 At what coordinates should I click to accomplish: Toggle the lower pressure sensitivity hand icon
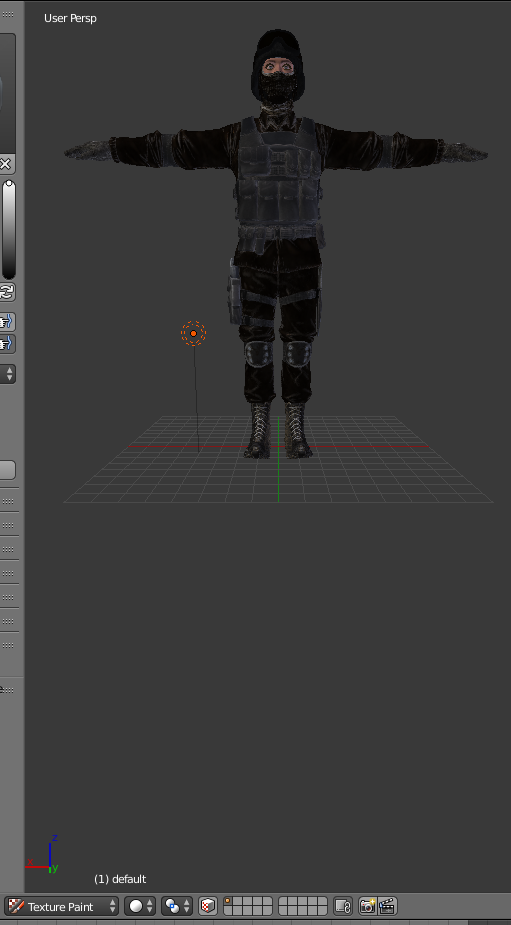click(x=7, y=343)
